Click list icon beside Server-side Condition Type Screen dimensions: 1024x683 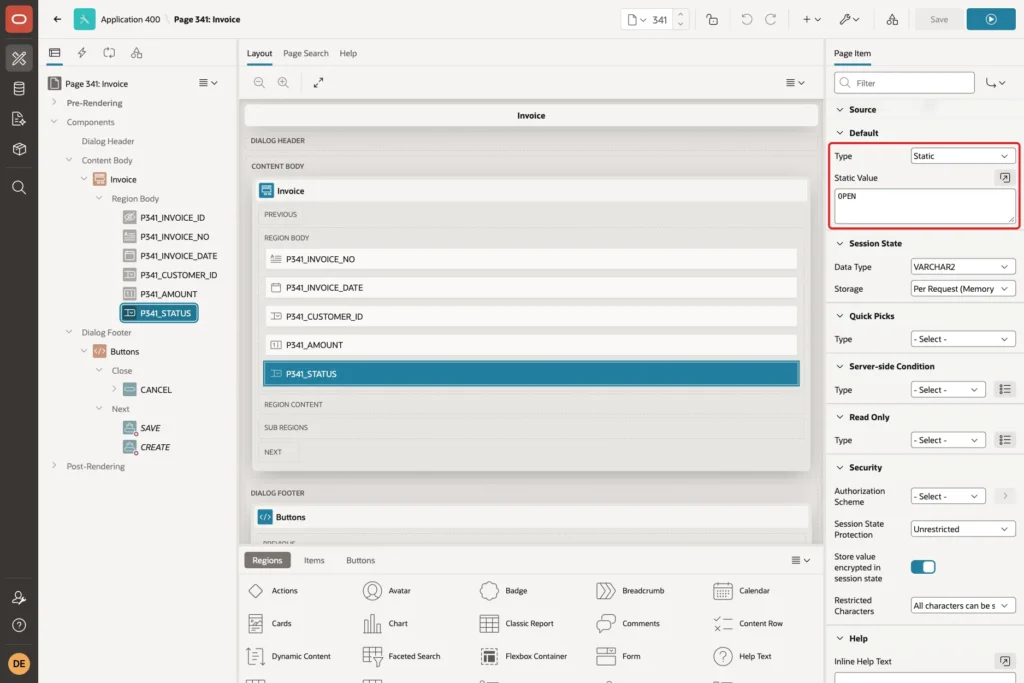coord(1004,390)
